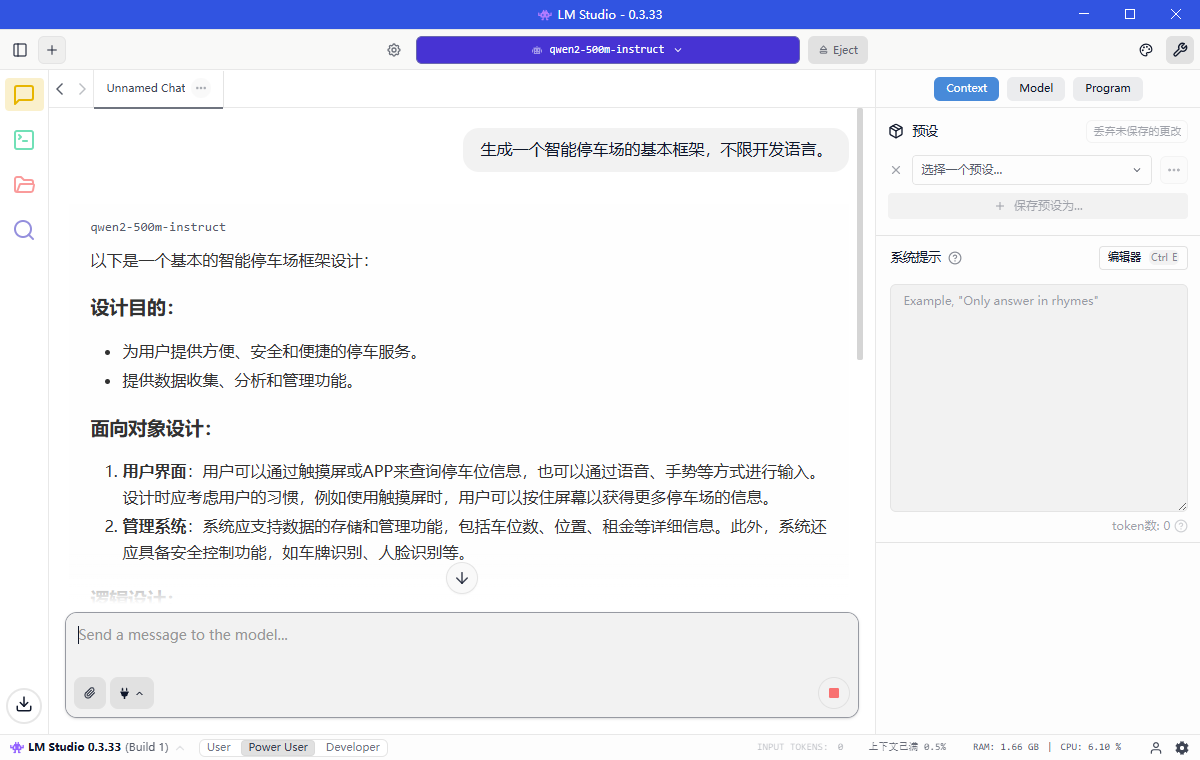This screenshot has height=760, width=1200.
Task: Attach a file with the paperclip icon
Action: pyautogui.click(x=89, y=693)
